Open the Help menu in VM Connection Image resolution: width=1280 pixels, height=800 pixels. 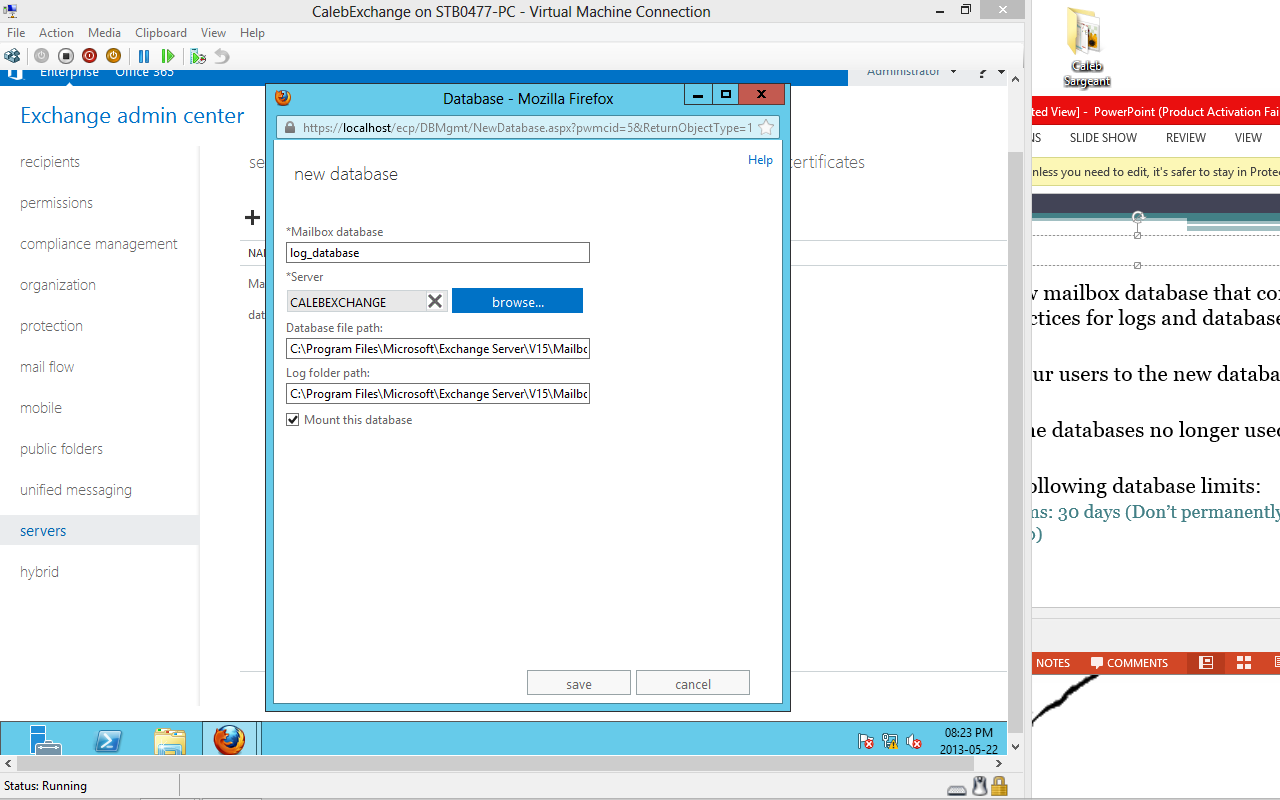(252, 33)
